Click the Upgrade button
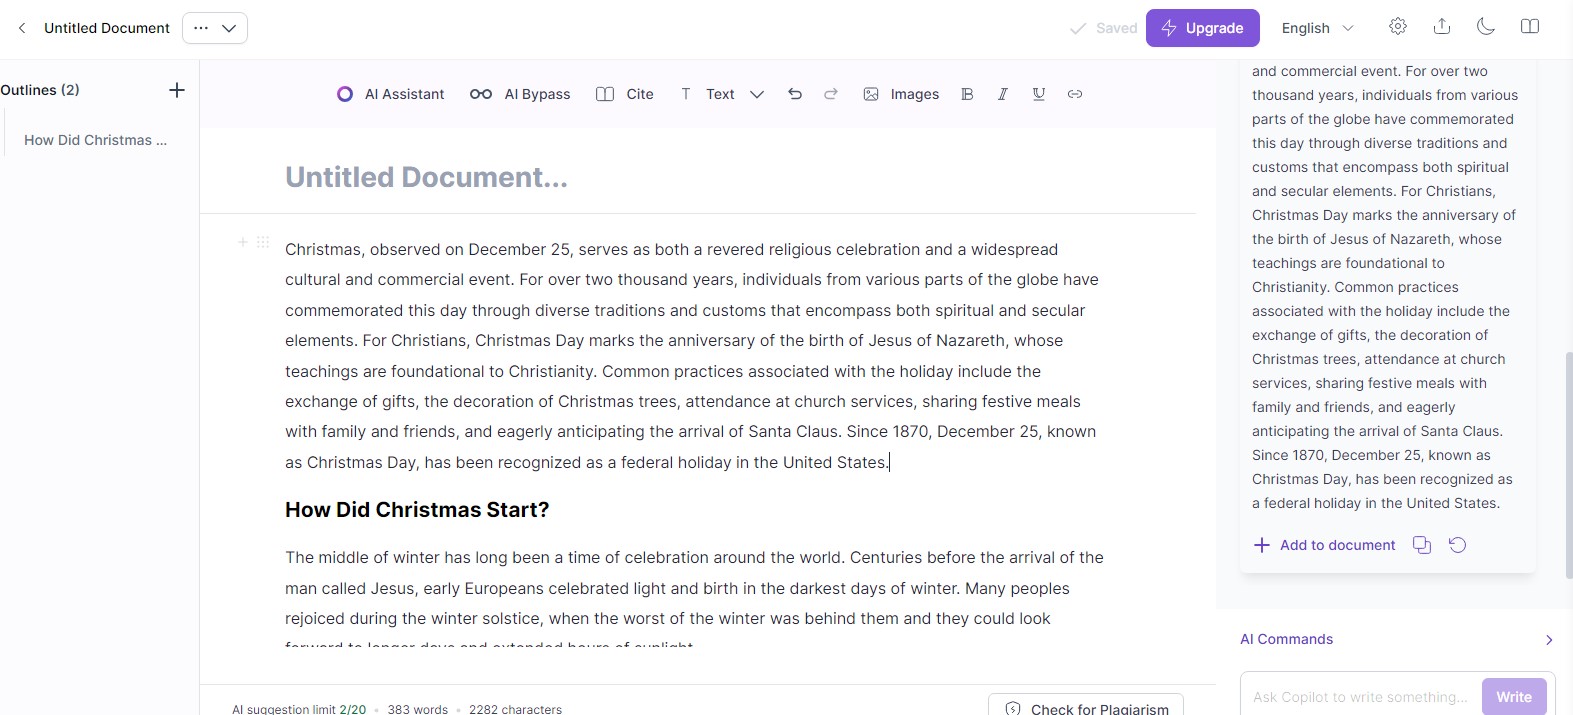Image resolution: width=1573 pixels, height=715 pixels. [1203, 28]
